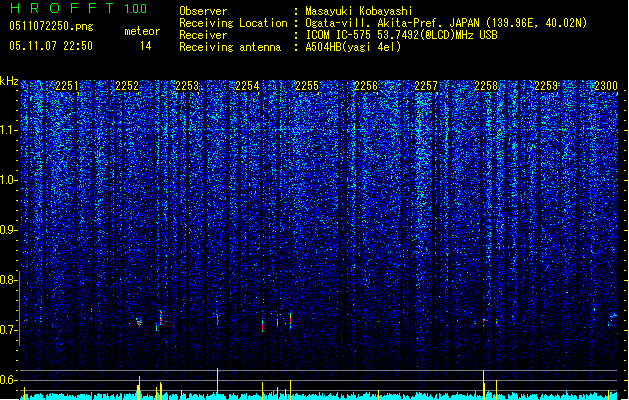The width and height of the screenshot is (629, 400).
Task: Select the ICOM IC-575 receiver description
Action: pyautogui.click(x=402, y=35)
